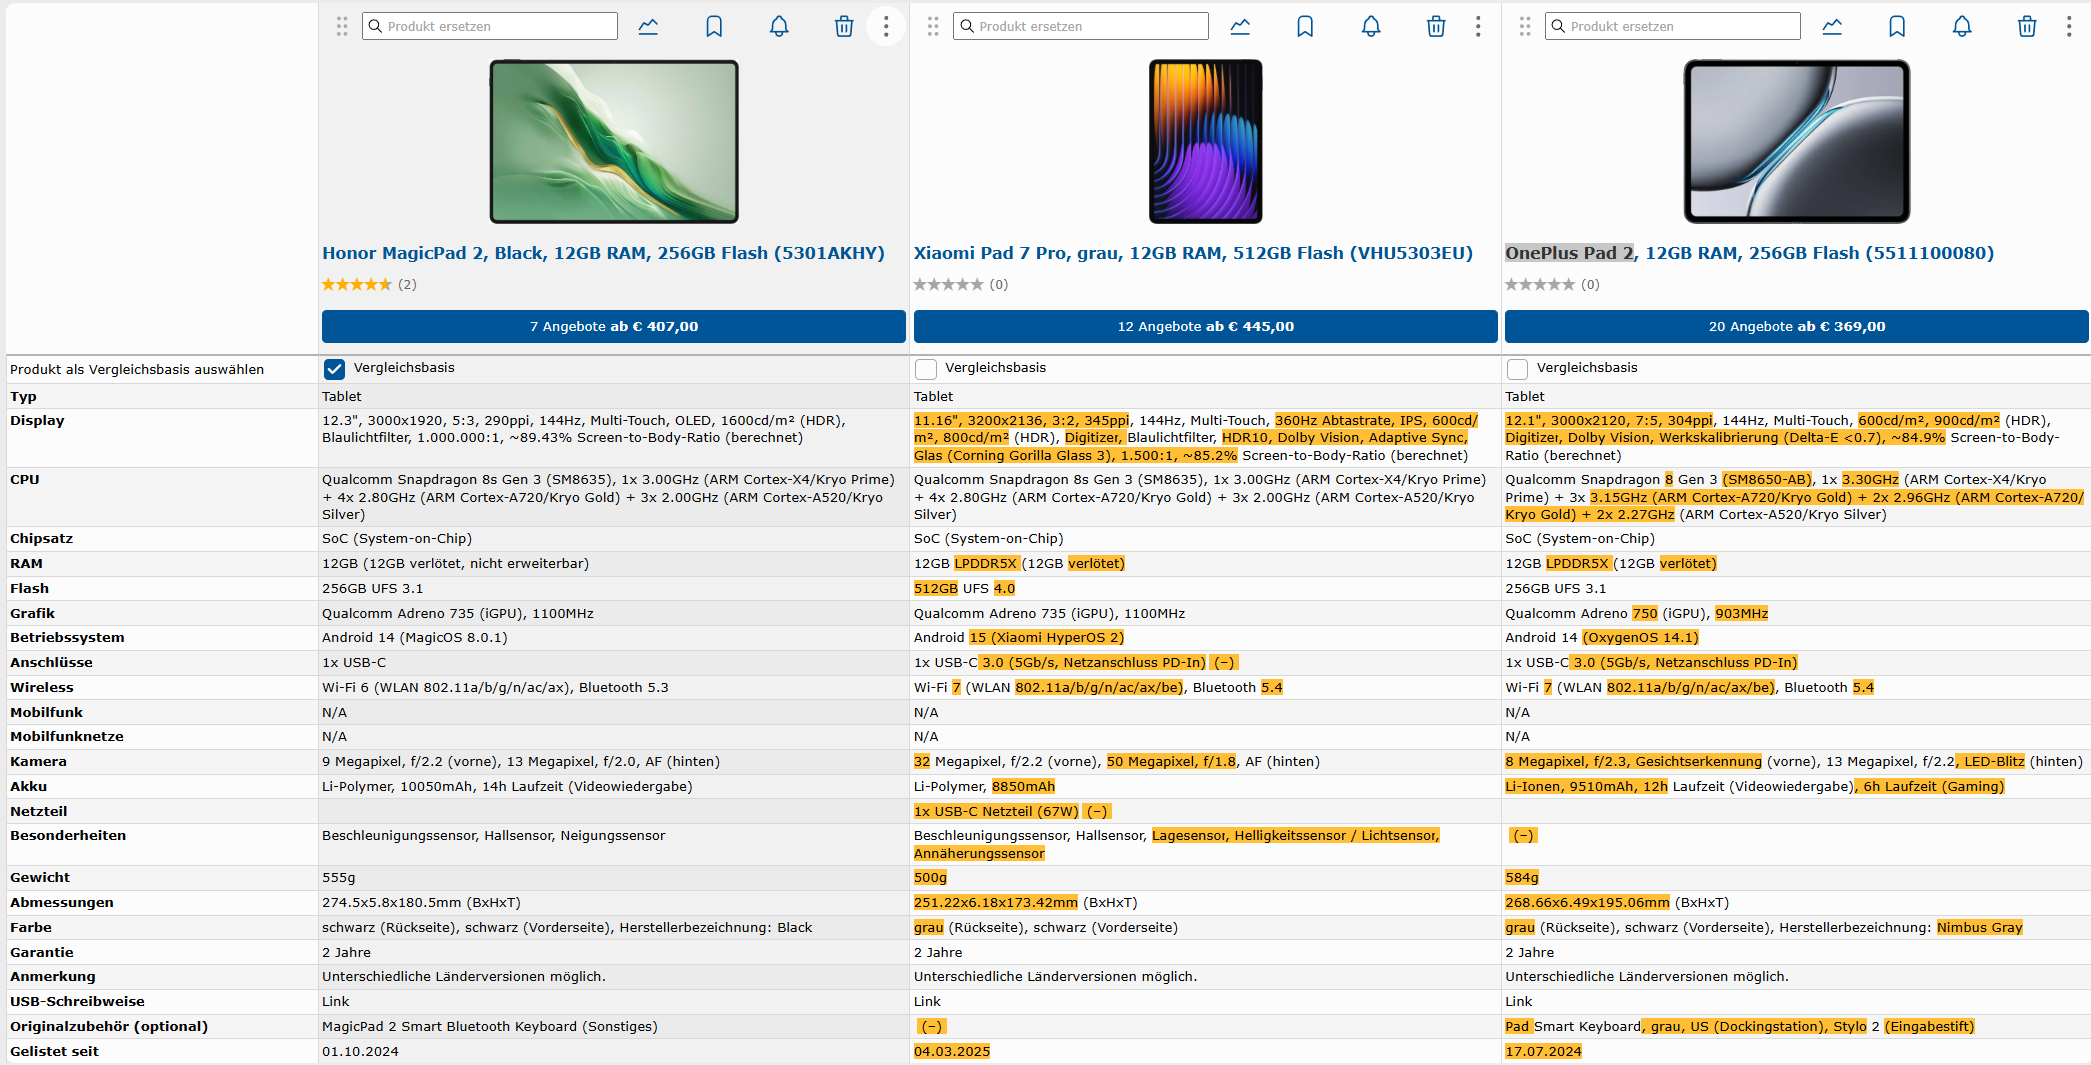The width and height of the screenshot is (2091, 1065).
Task: Click the drag handle of OnePlus Pad 2 column
Action: (1525, 26)
